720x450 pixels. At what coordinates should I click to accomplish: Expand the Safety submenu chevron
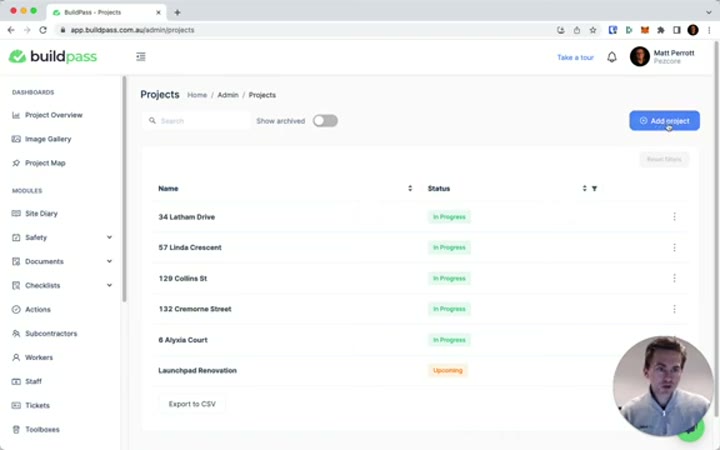pos(109,237)
